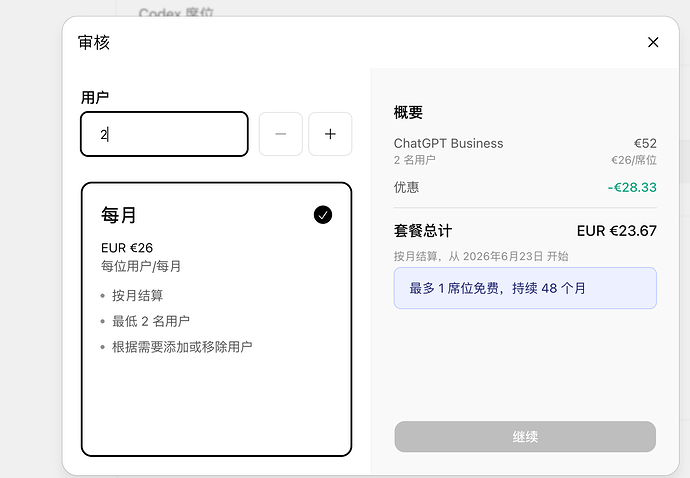Click the 2 名用户 summary text
The image size is (690, 478).
coord(415,160)
